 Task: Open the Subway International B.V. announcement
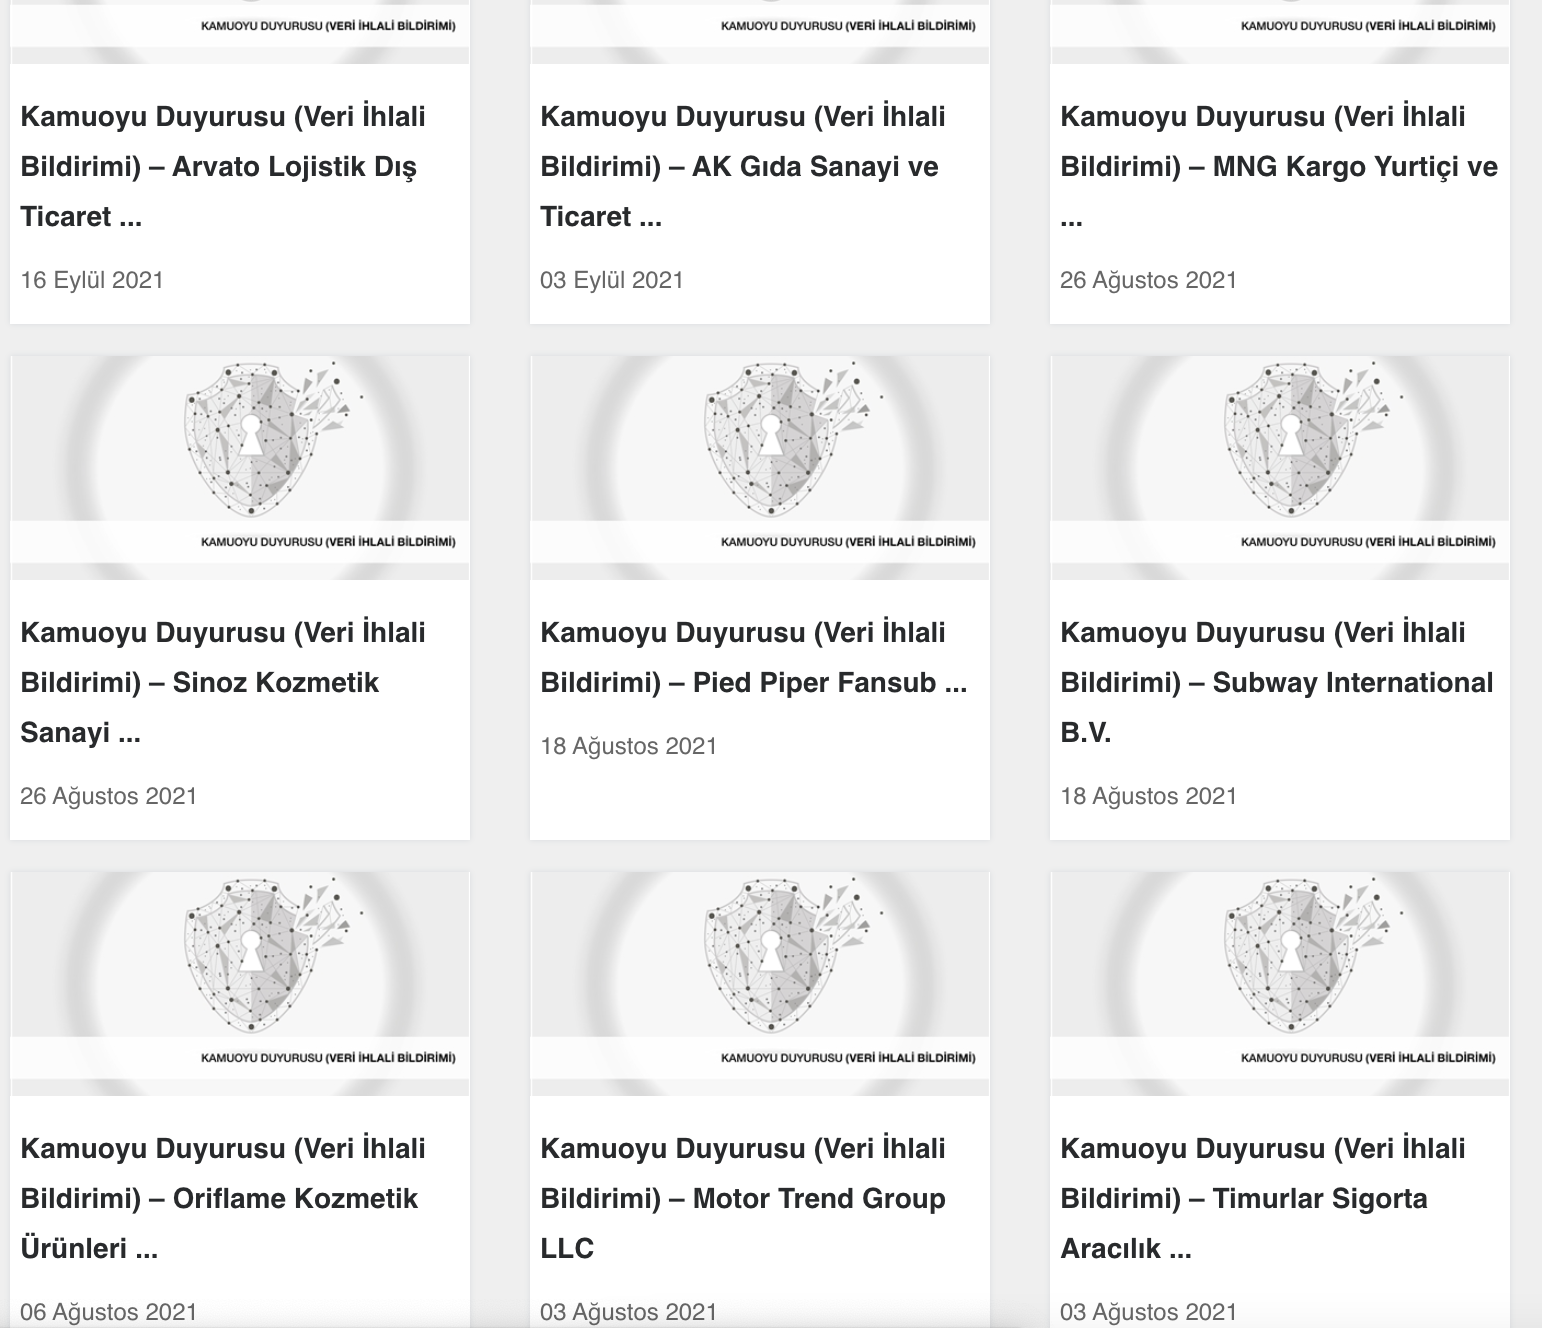pos(1277,682)
